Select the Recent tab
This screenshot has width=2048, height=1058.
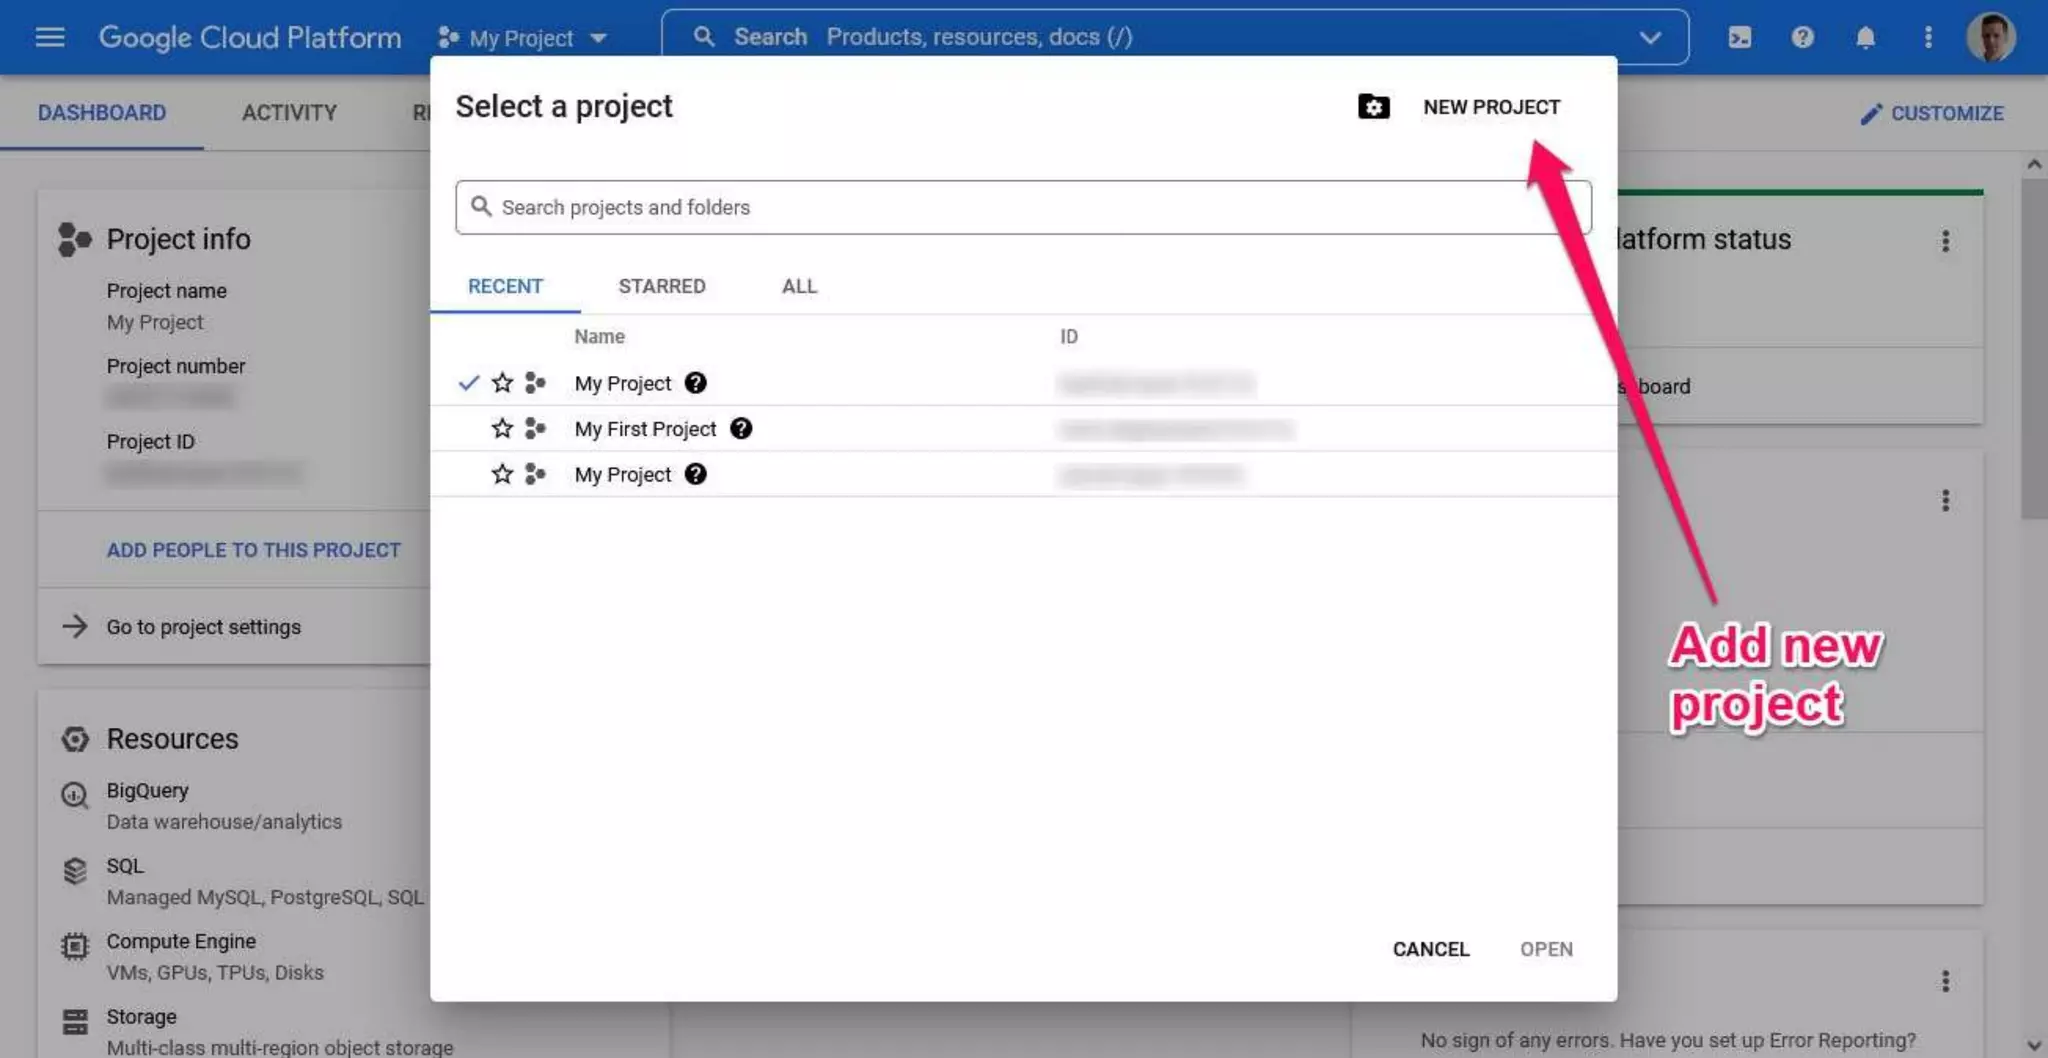[505, 286]
